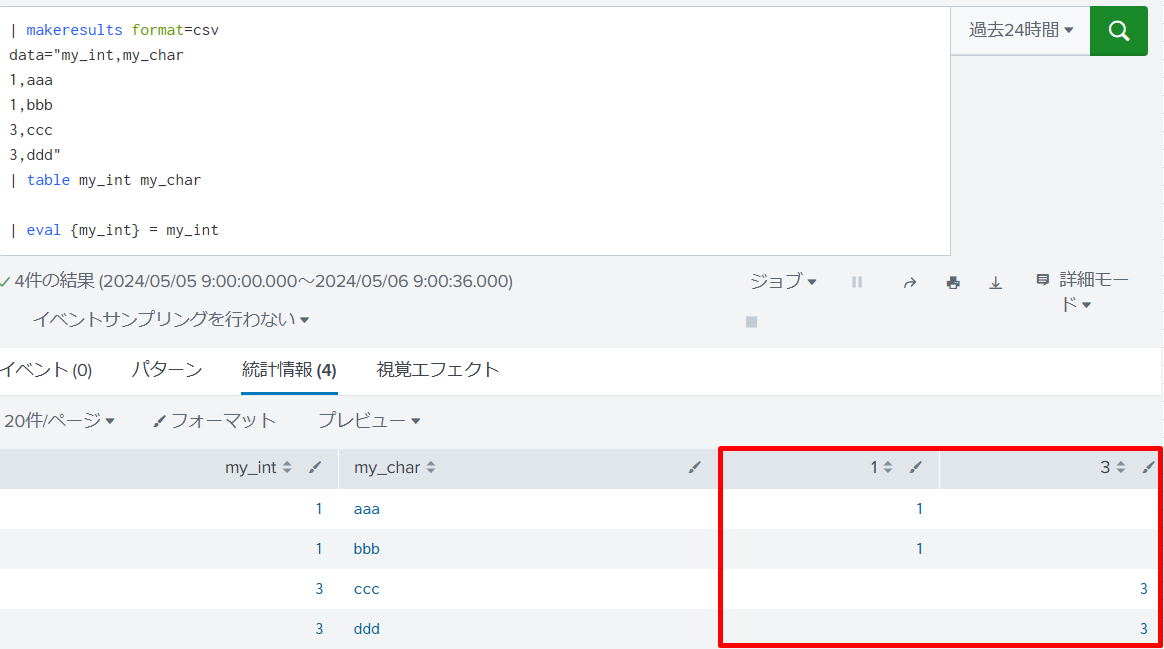Click the ccc cell in my_char
The width and height of the screenshot is (1164, 649).
(367, 590)
